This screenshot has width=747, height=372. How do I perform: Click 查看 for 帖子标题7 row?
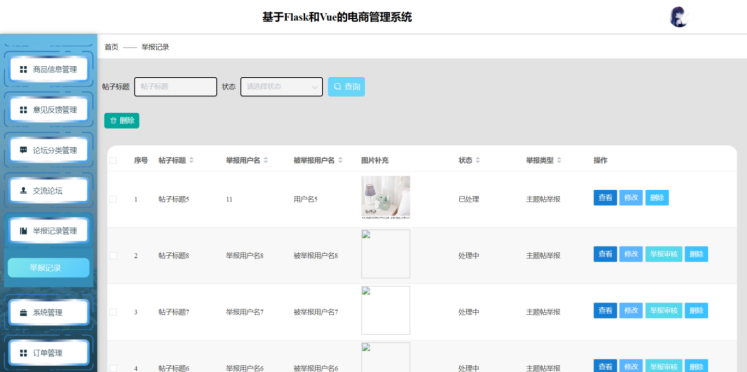[605, 311]
